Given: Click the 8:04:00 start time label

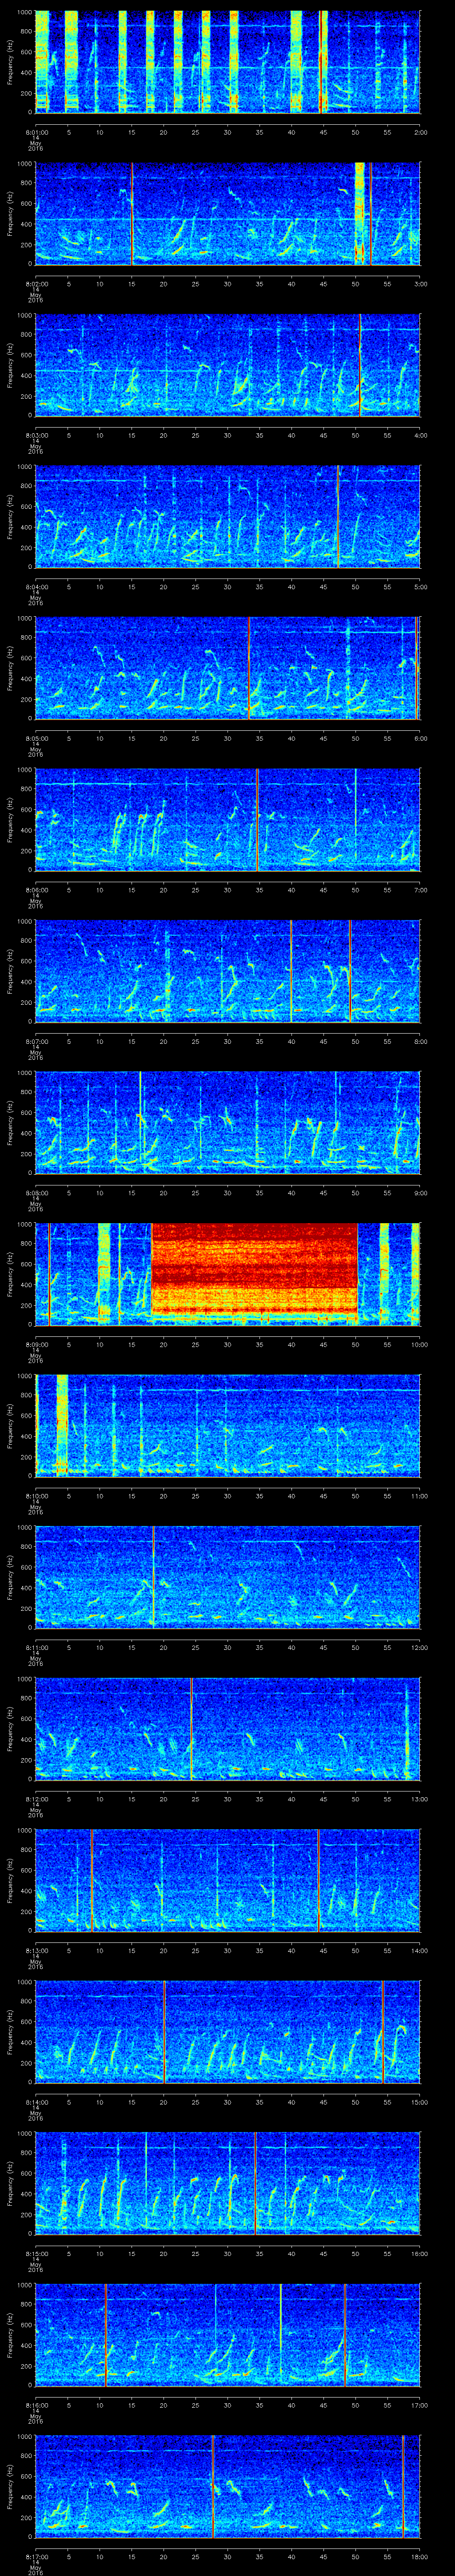Looking at the screenshot, I should coord(36,587).
